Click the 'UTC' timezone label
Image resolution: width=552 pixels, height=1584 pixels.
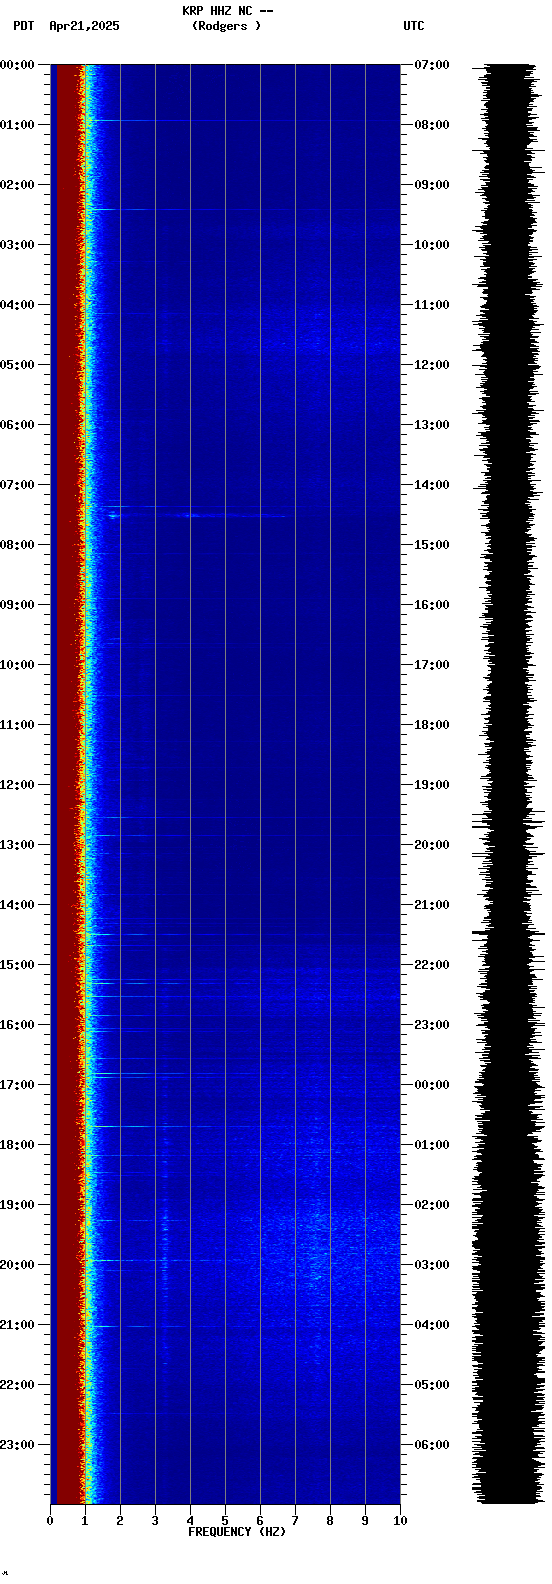click(414, 26)
